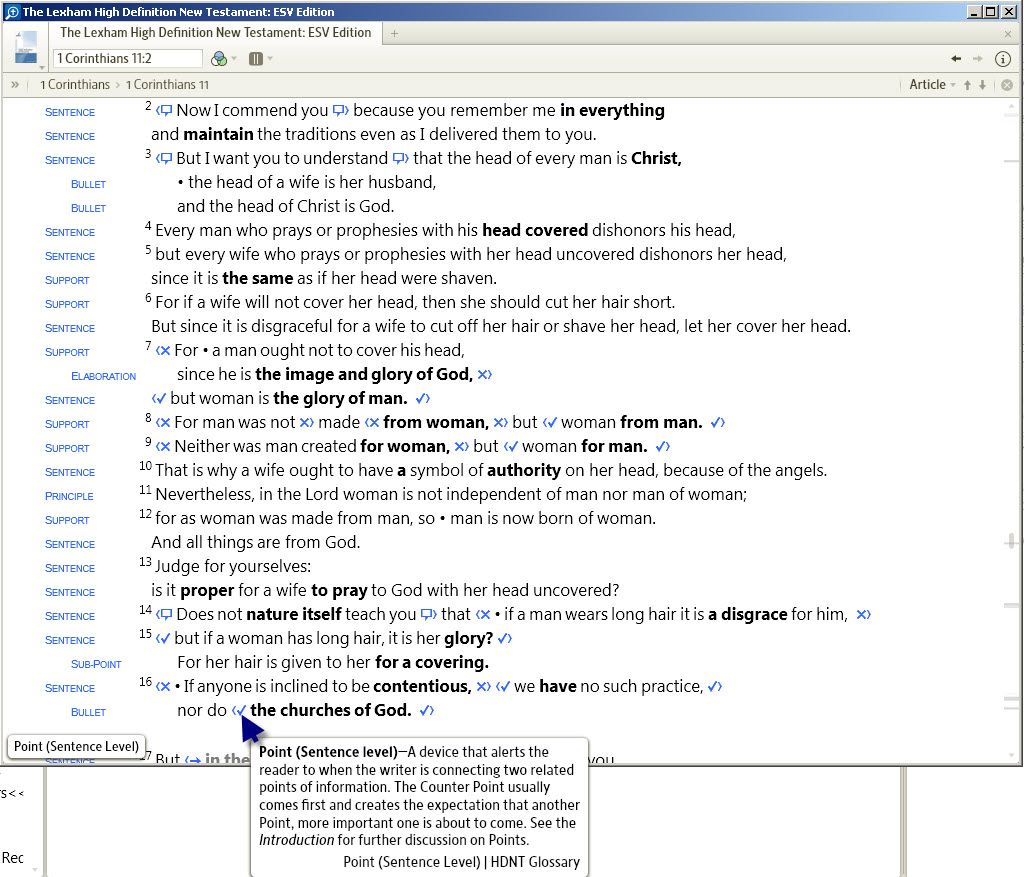Click 'Point (Sentence Level) | HDNT Glossary' source line
Viewport: 1024px width, 877px height.
tap(461, 862)
